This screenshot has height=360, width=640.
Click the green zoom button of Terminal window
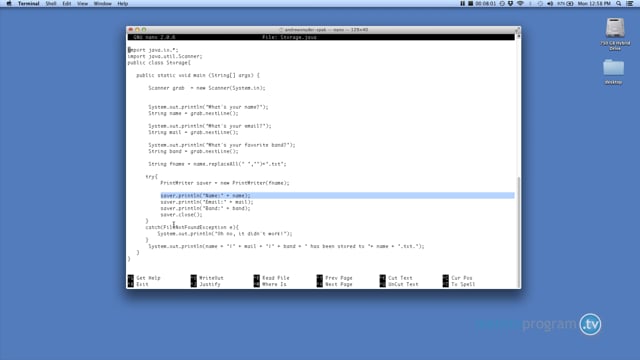(x=144, y=29)
